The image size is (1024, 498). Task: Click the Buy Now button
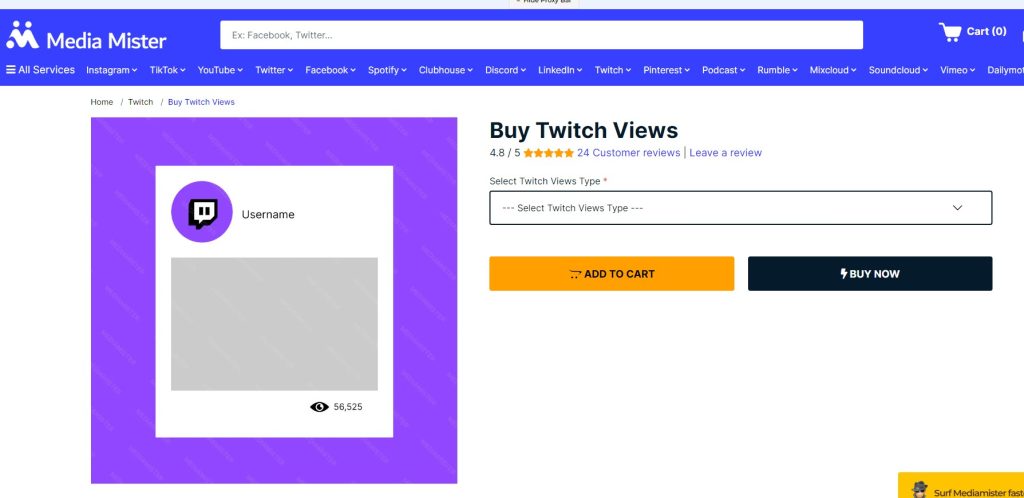coord(870,273)
